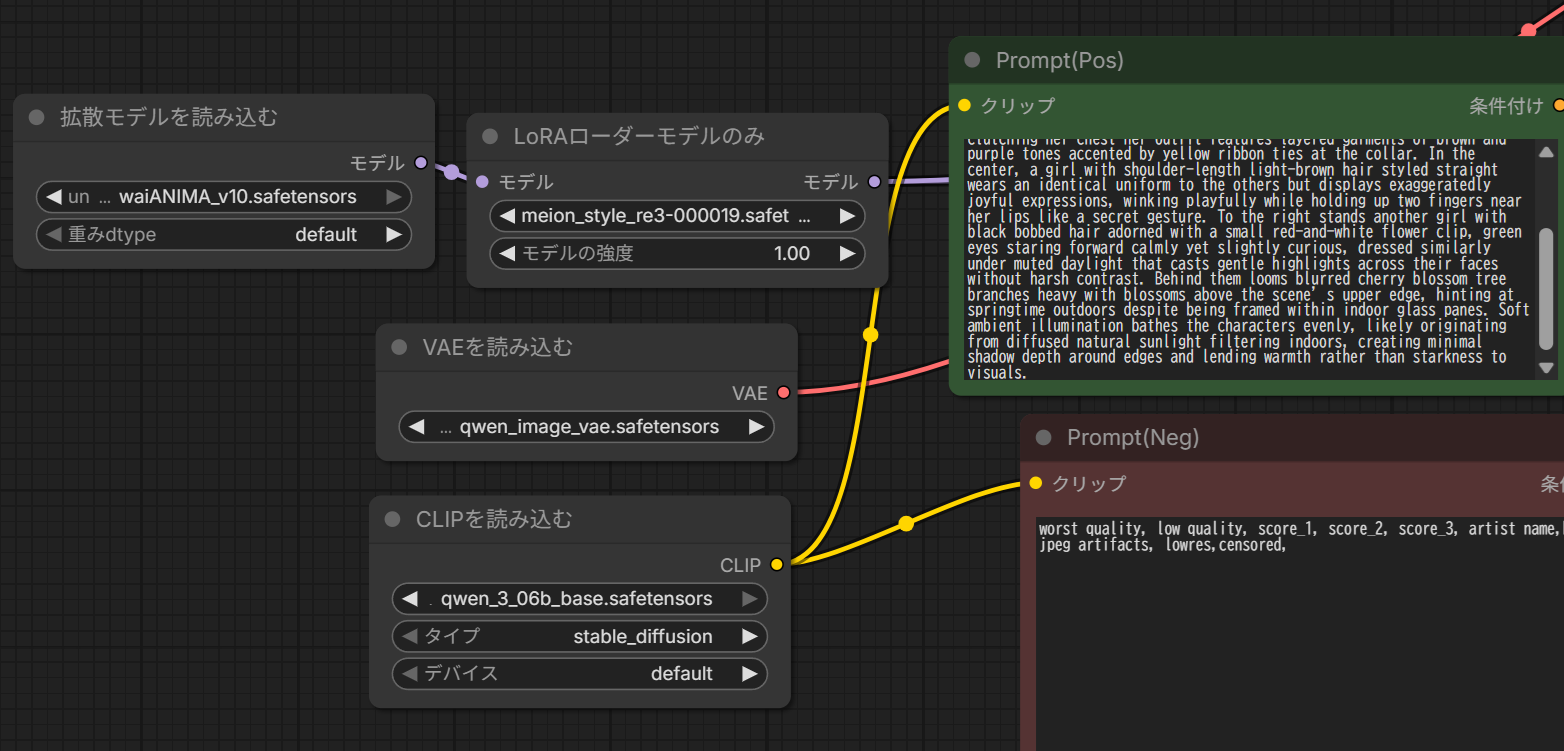Open the qwen_image_vae.safetensors VAE selector

coord(586,427)
